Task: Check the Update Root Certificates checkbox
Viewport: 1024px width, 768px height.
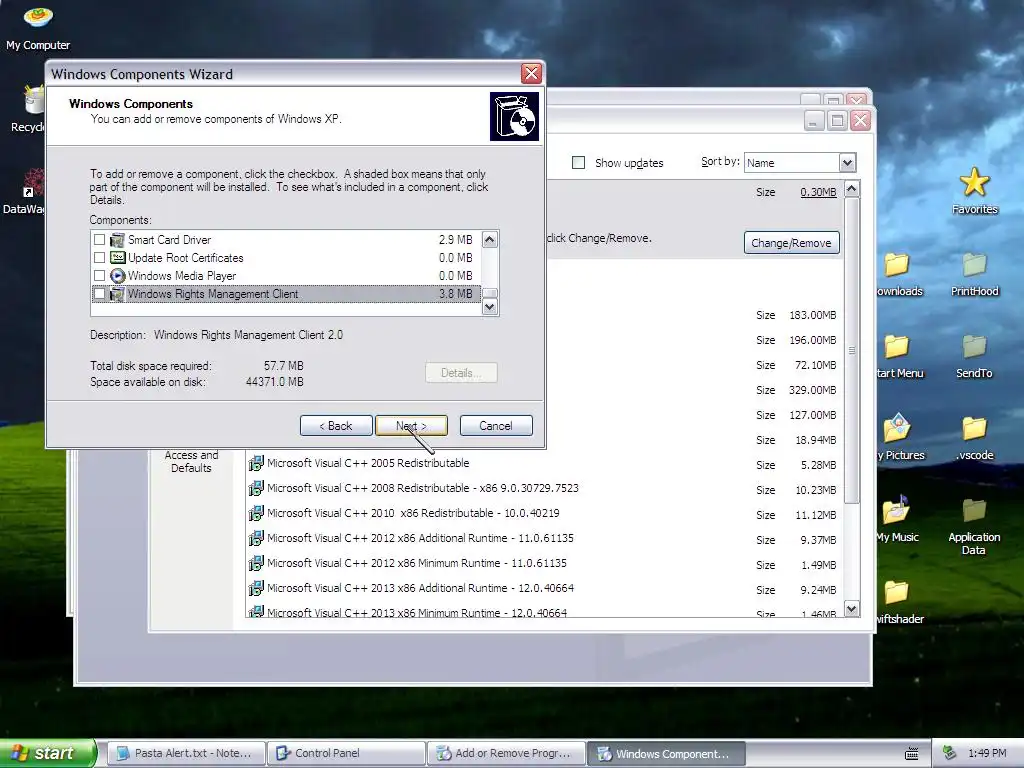Action: 99,257
